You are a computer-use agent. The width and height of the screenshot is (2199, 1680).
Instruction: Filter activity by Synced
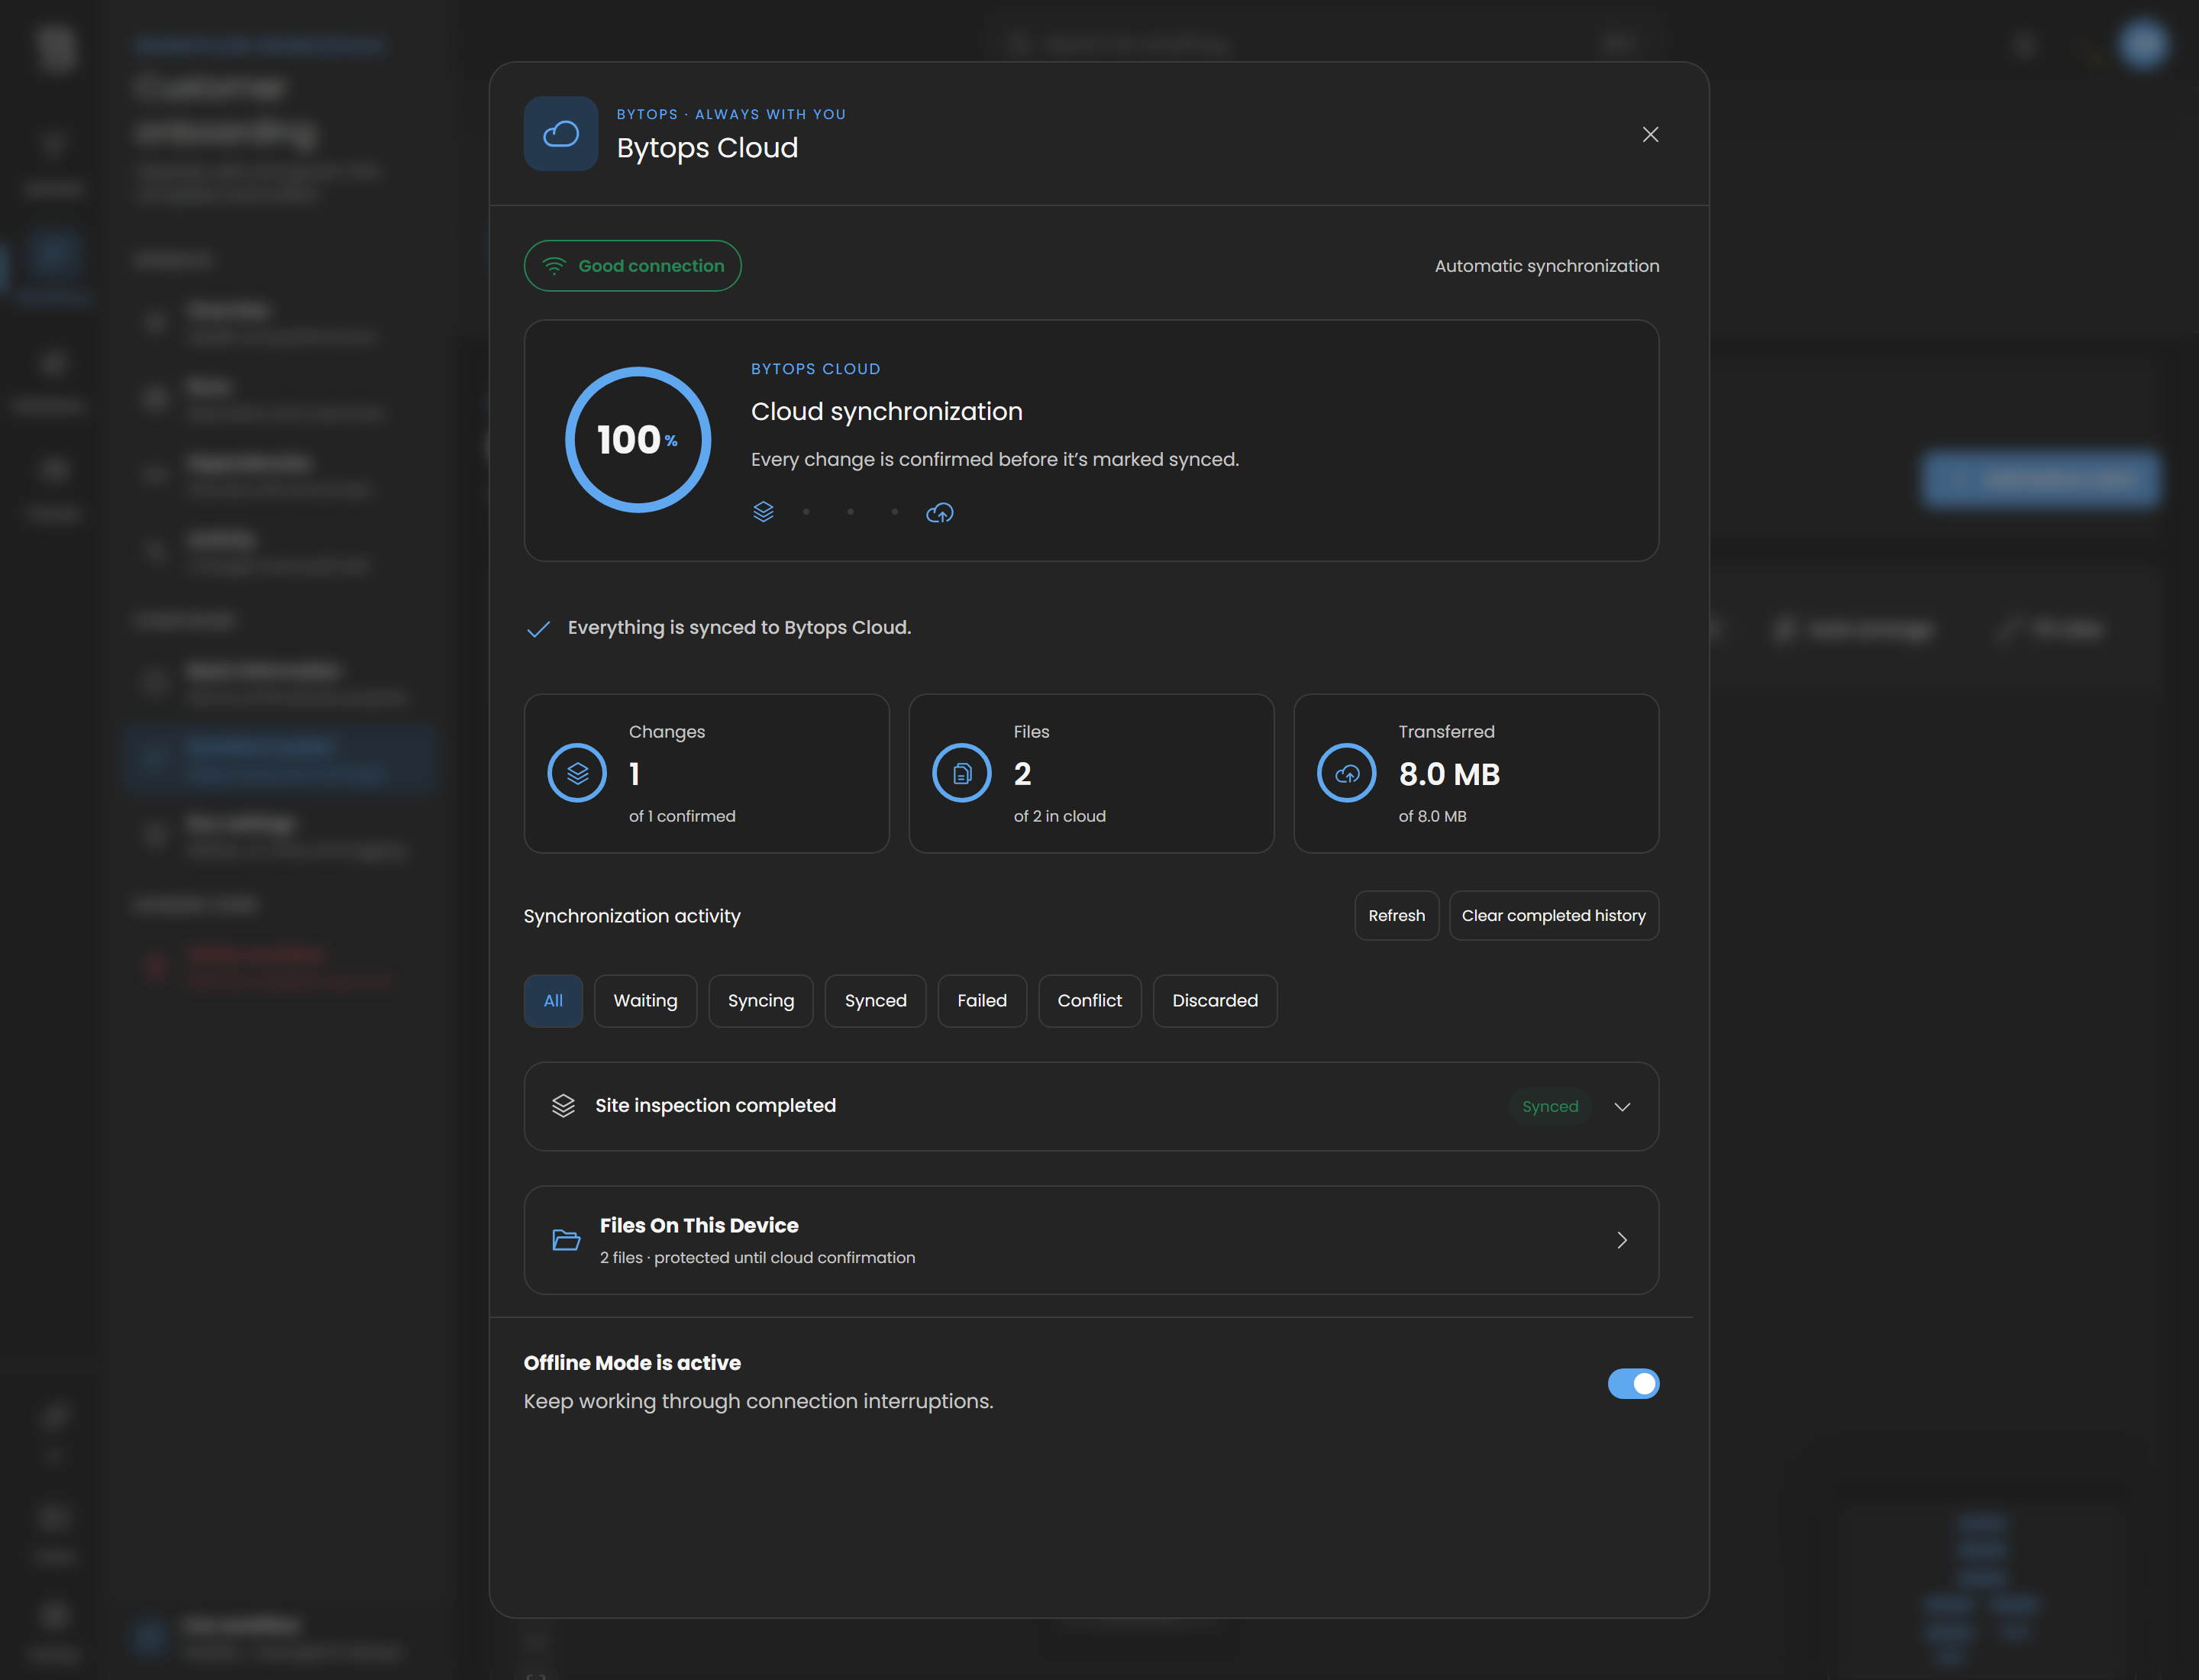coord(875,1000)
